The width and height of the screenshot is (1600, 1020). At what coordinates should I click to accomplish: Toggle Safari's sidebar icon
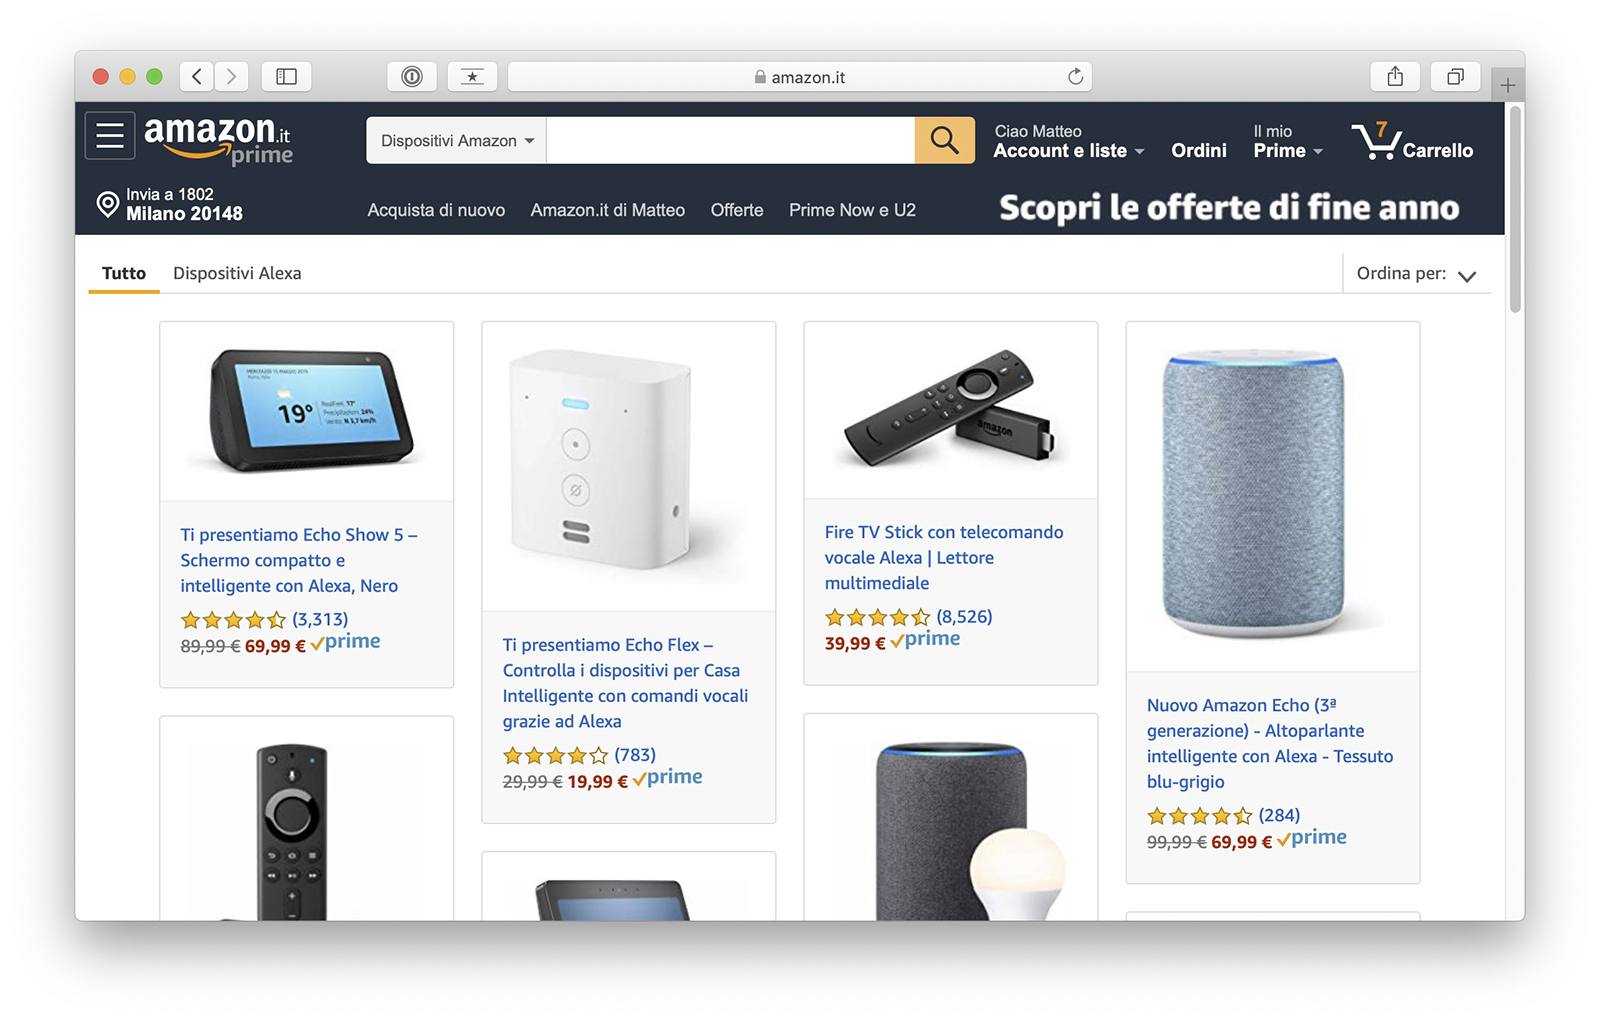point(286,77)
